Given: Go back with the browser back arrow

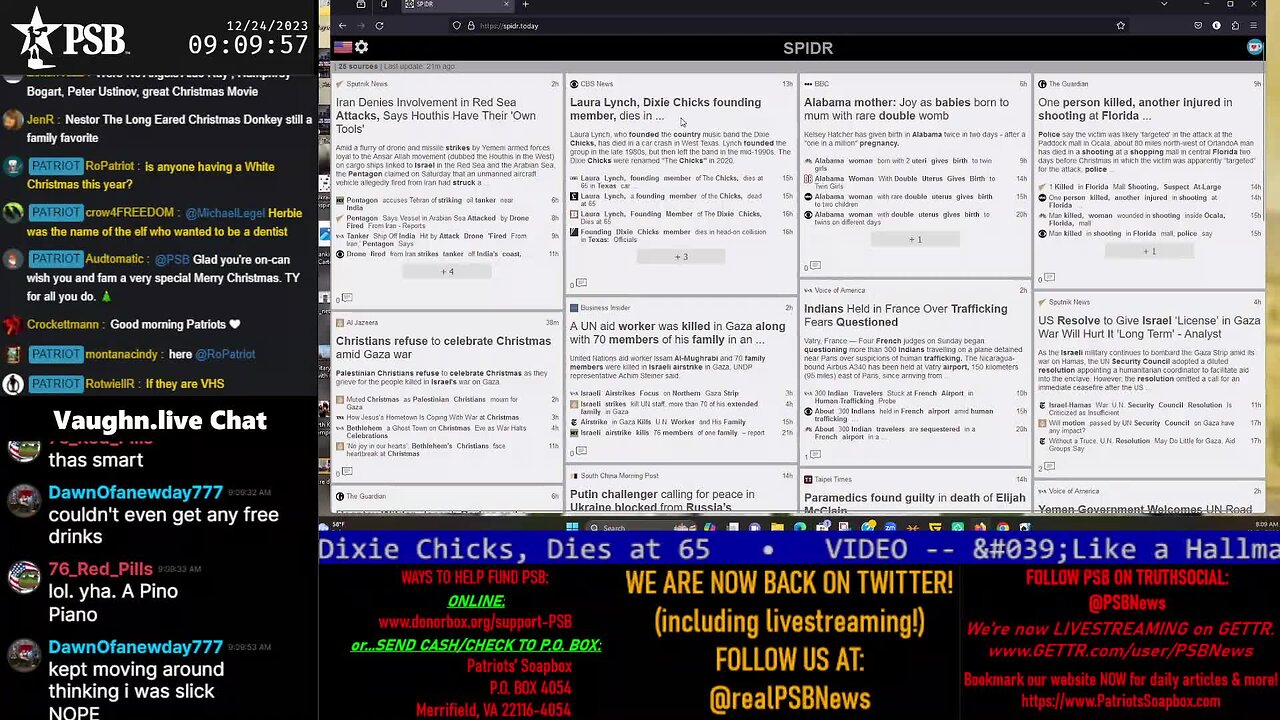Looking at the screenshot, I should (x=342, y=26).
